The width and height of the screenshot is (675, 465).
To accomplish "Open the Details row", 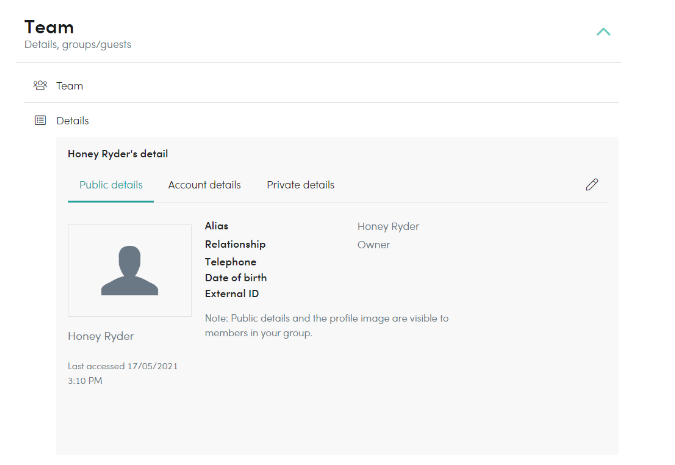I will [321, 120].
